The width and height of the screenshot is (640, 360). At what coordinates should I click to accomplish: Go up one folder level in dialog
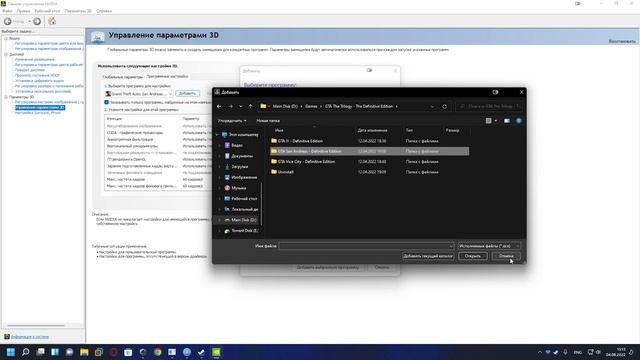250,107
